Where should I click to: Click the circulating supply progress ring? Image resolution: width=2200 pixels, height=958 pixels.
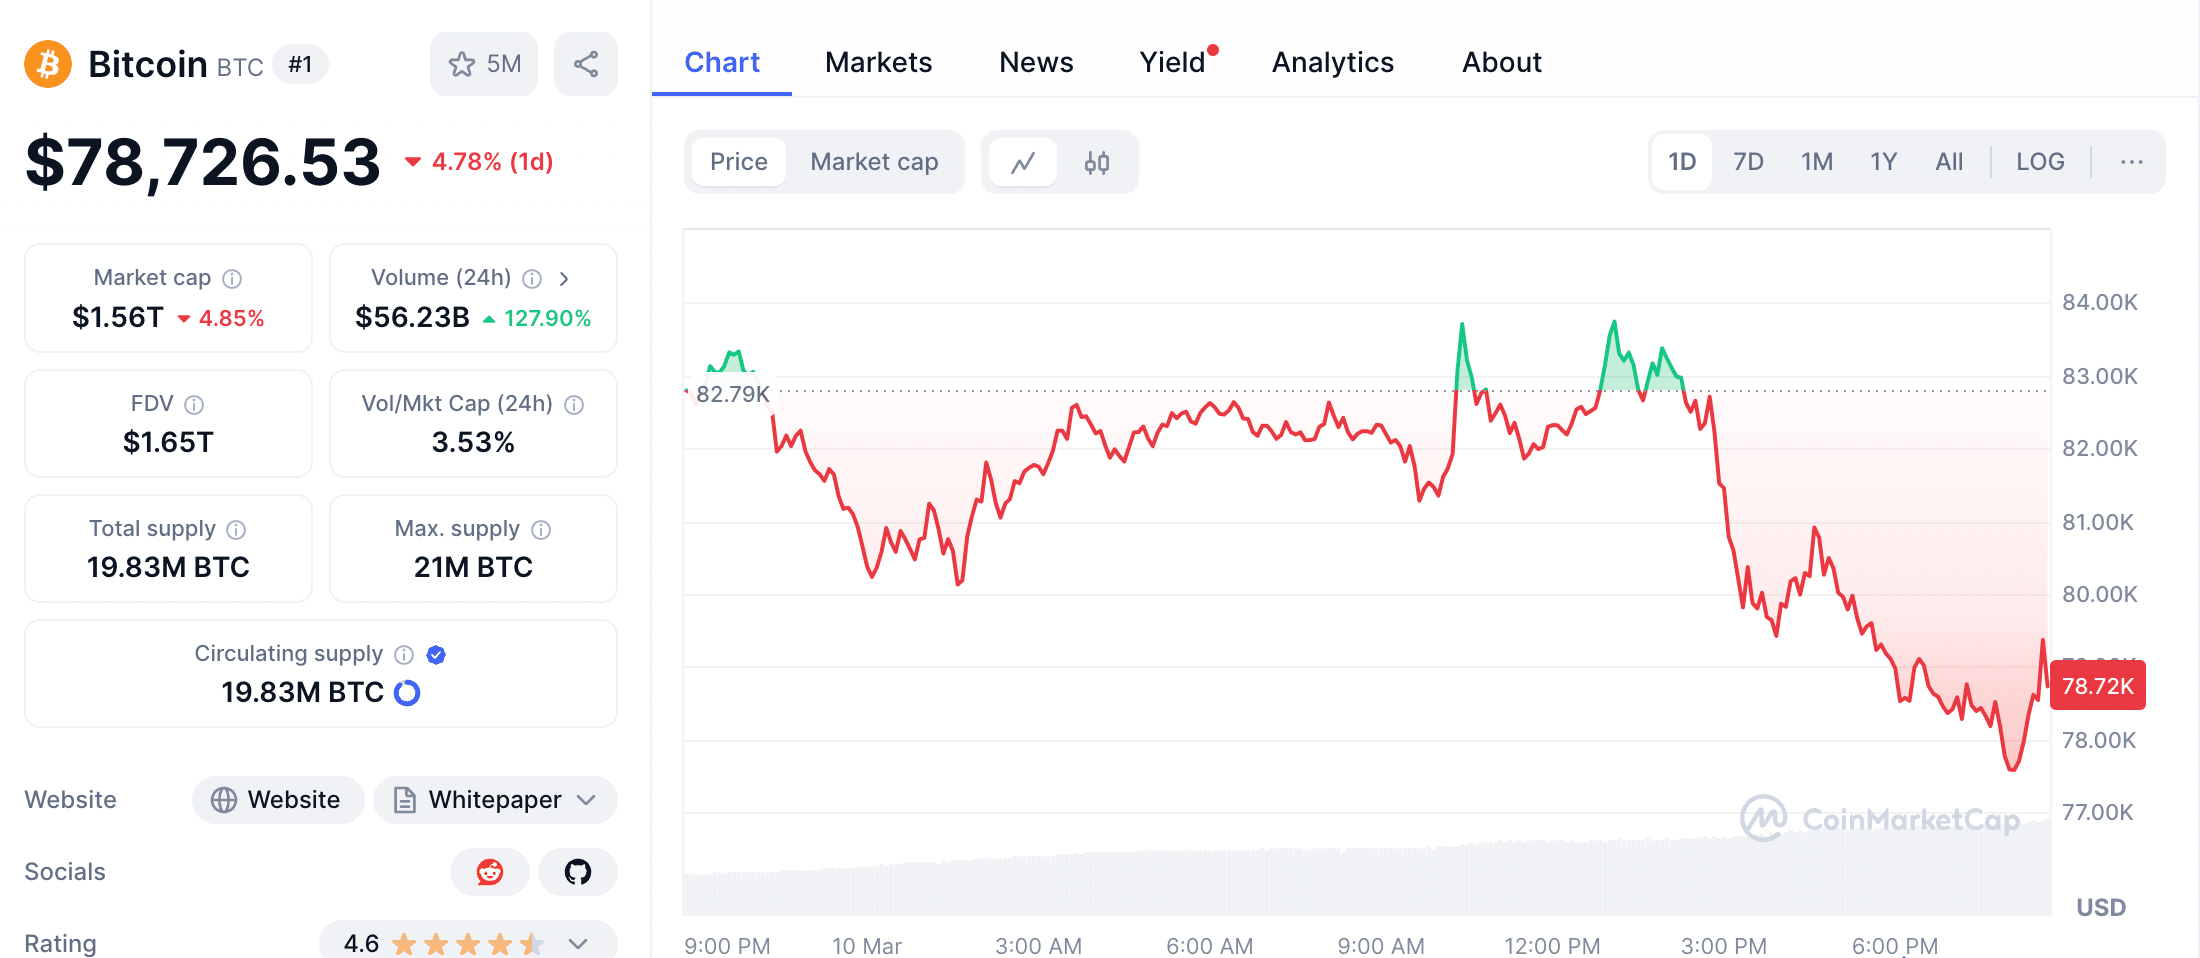(x=407, y=692)
